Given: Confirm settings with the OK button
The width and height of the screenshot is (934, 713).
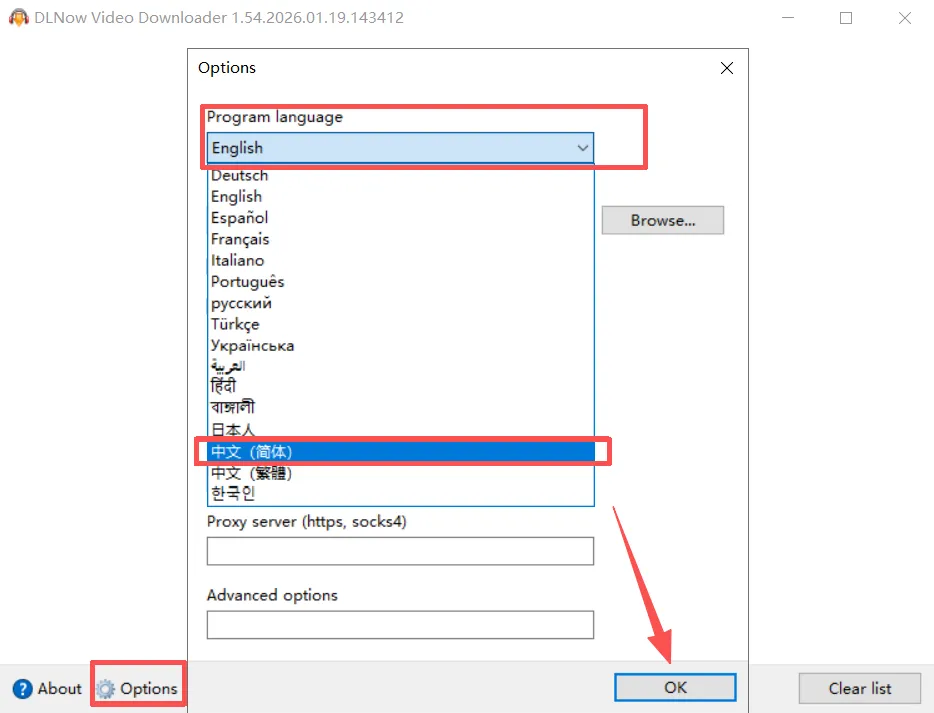Looking at the screenshot, I should (675, 687).
